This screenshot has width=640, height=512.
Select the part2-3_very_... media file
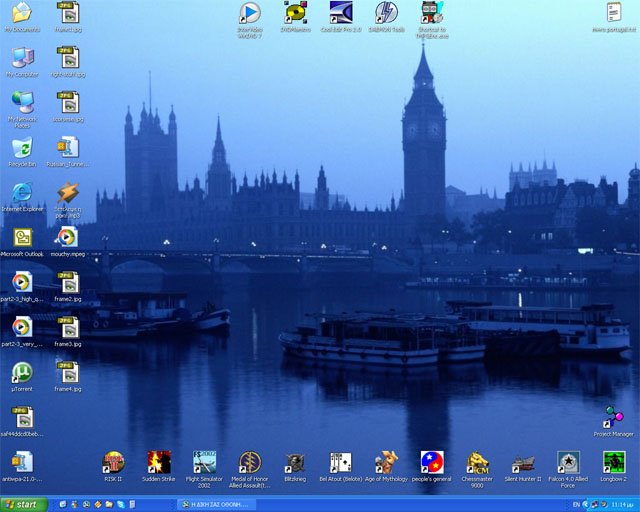tap(22, 327)
